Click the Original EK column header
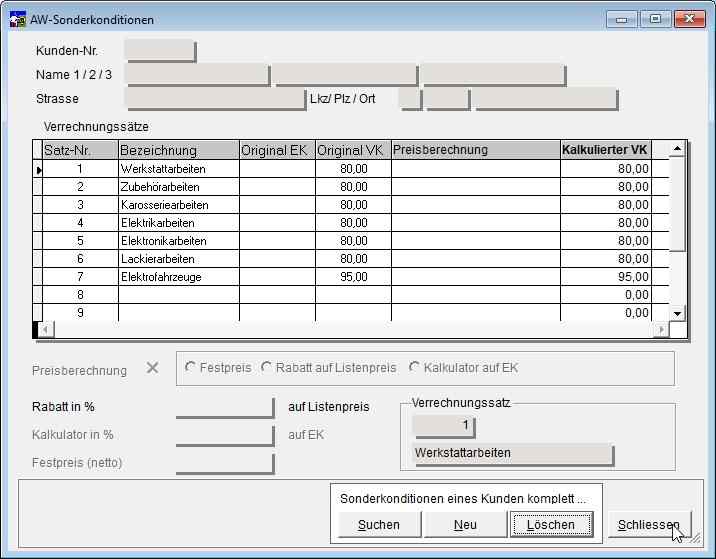The height and width of the screenshot is (559, 716). pyautogui.click(x=278, y=150)
